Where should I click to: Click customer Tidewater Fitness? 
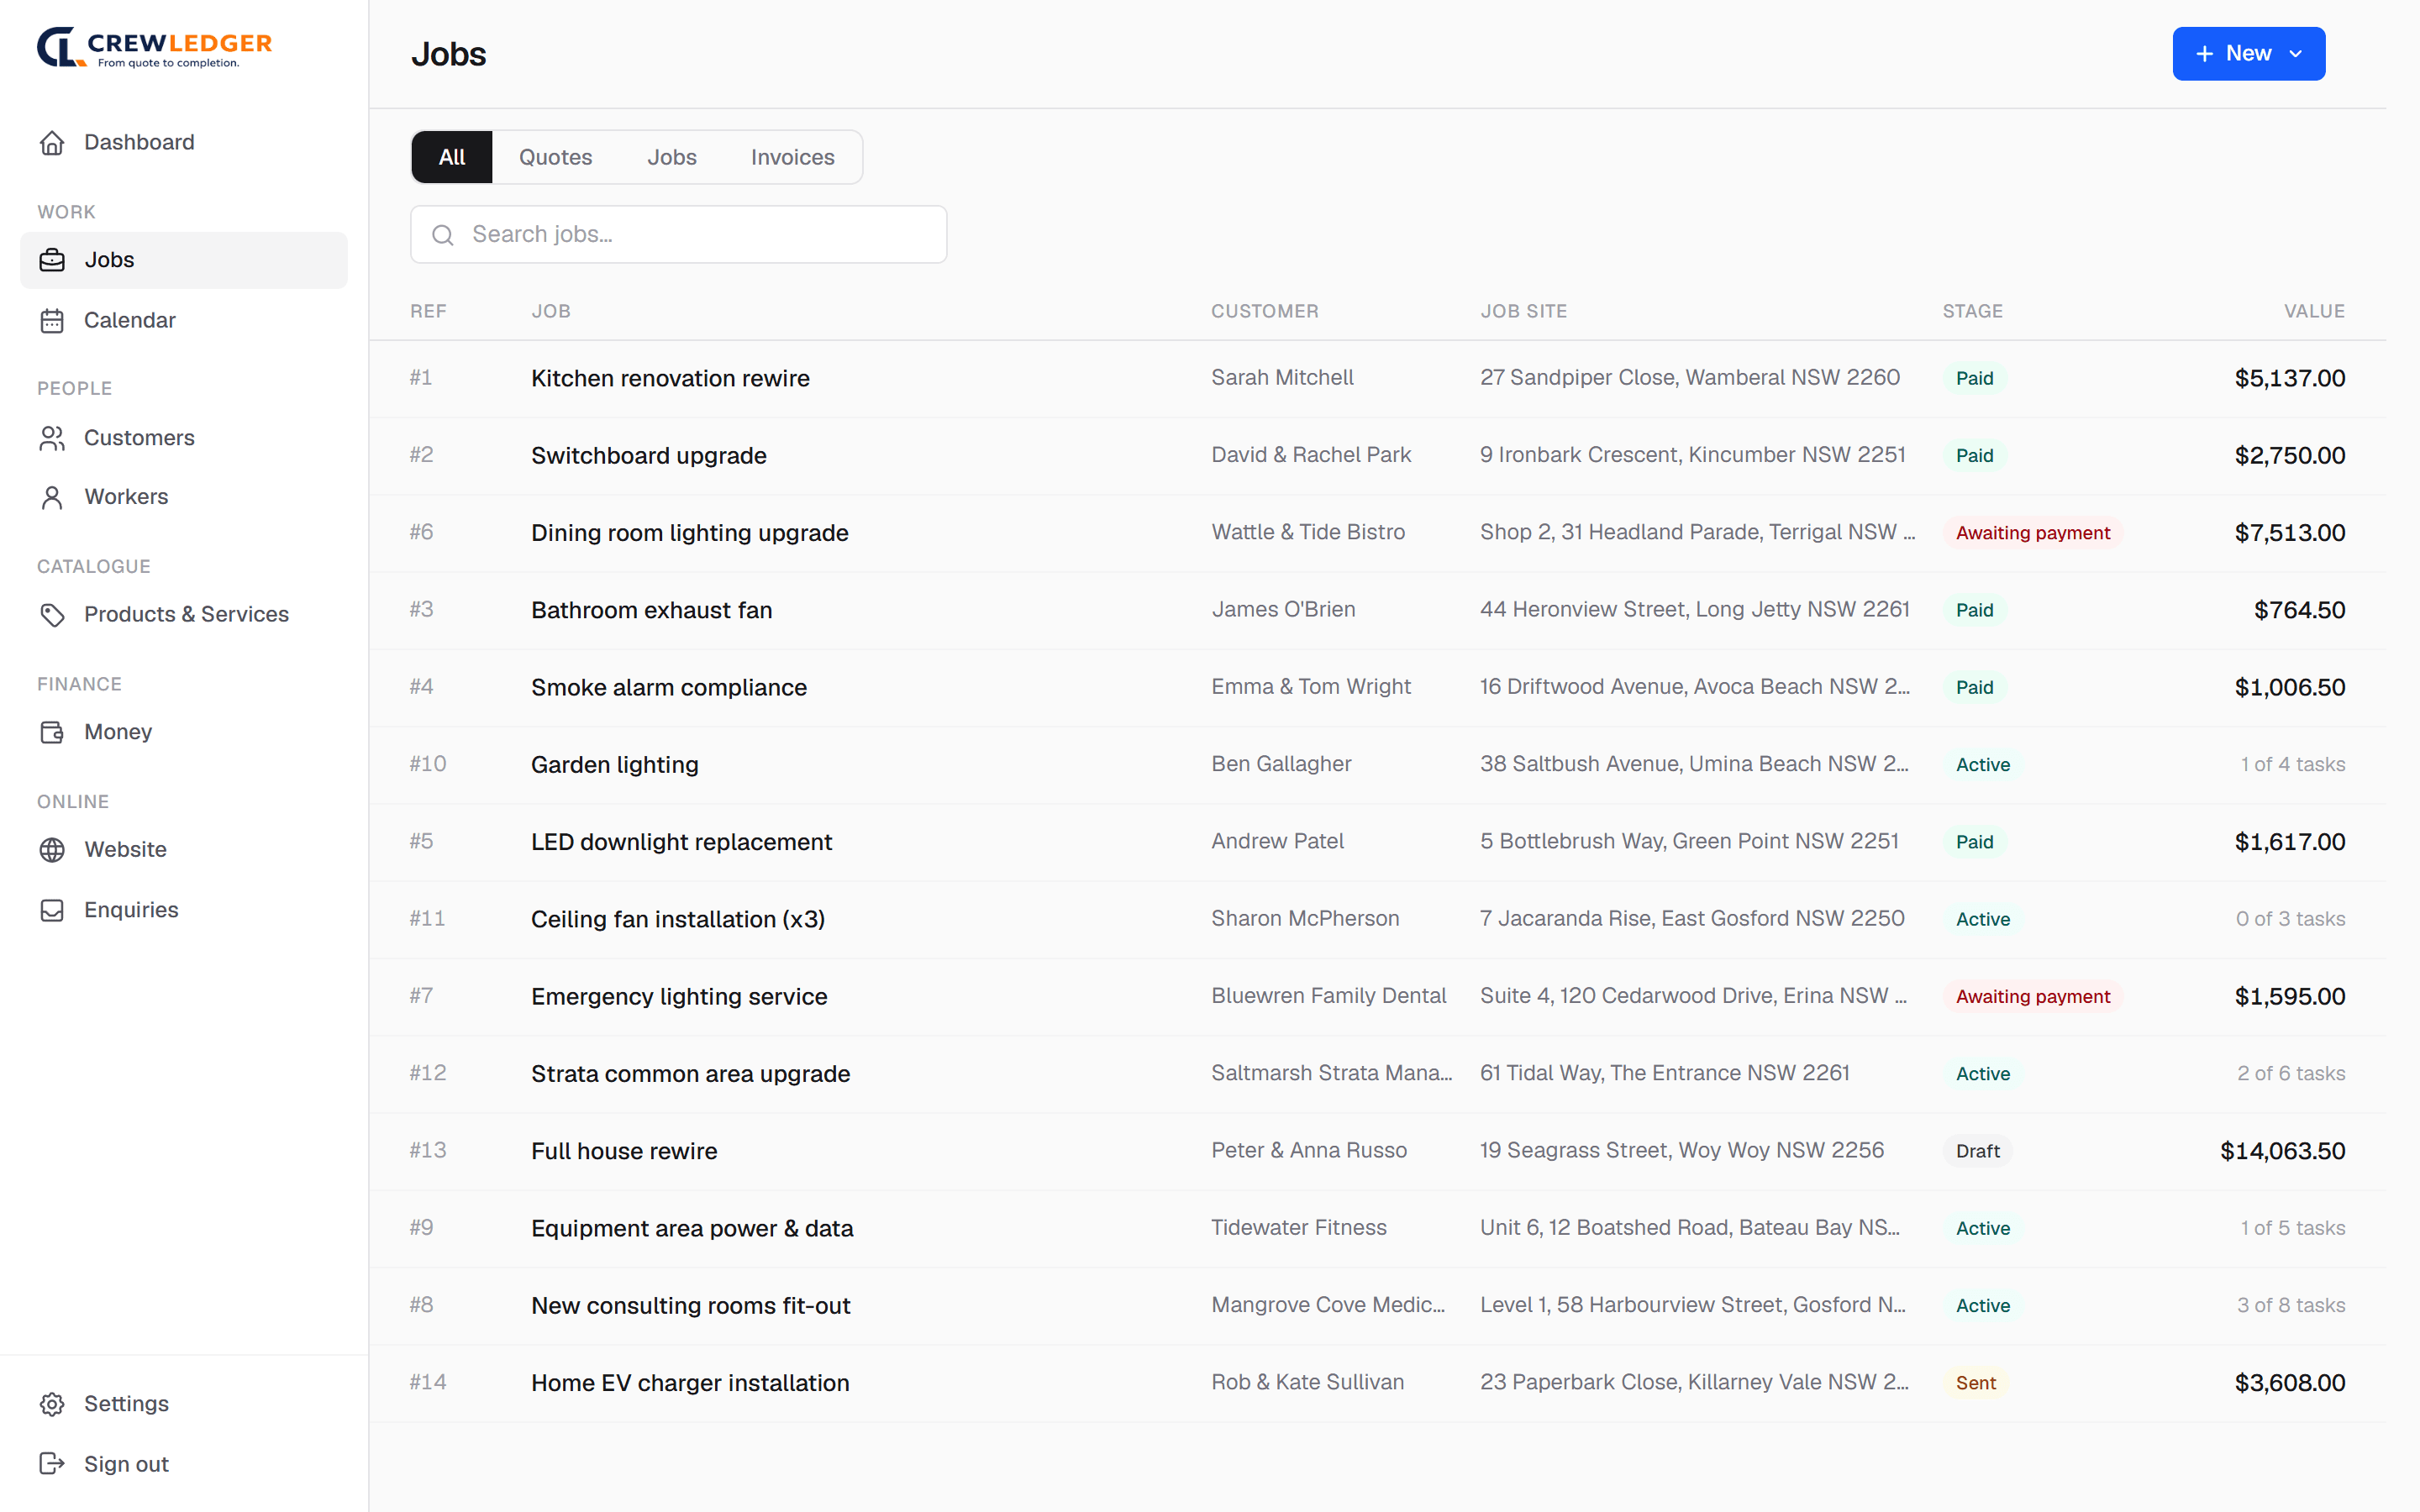point(1298,1228)
